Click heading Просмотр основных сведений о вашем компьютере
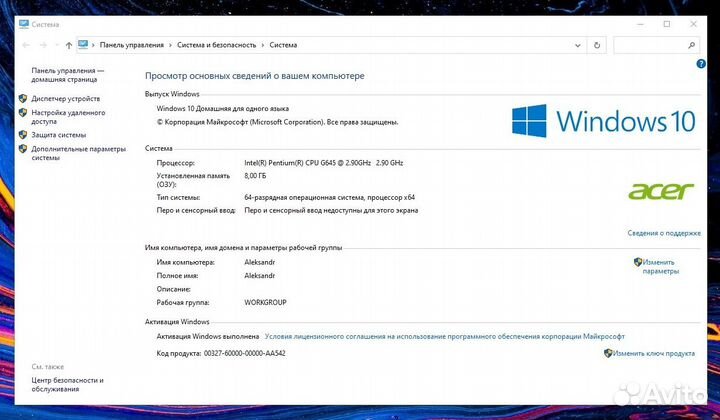 tap(255, 76)
